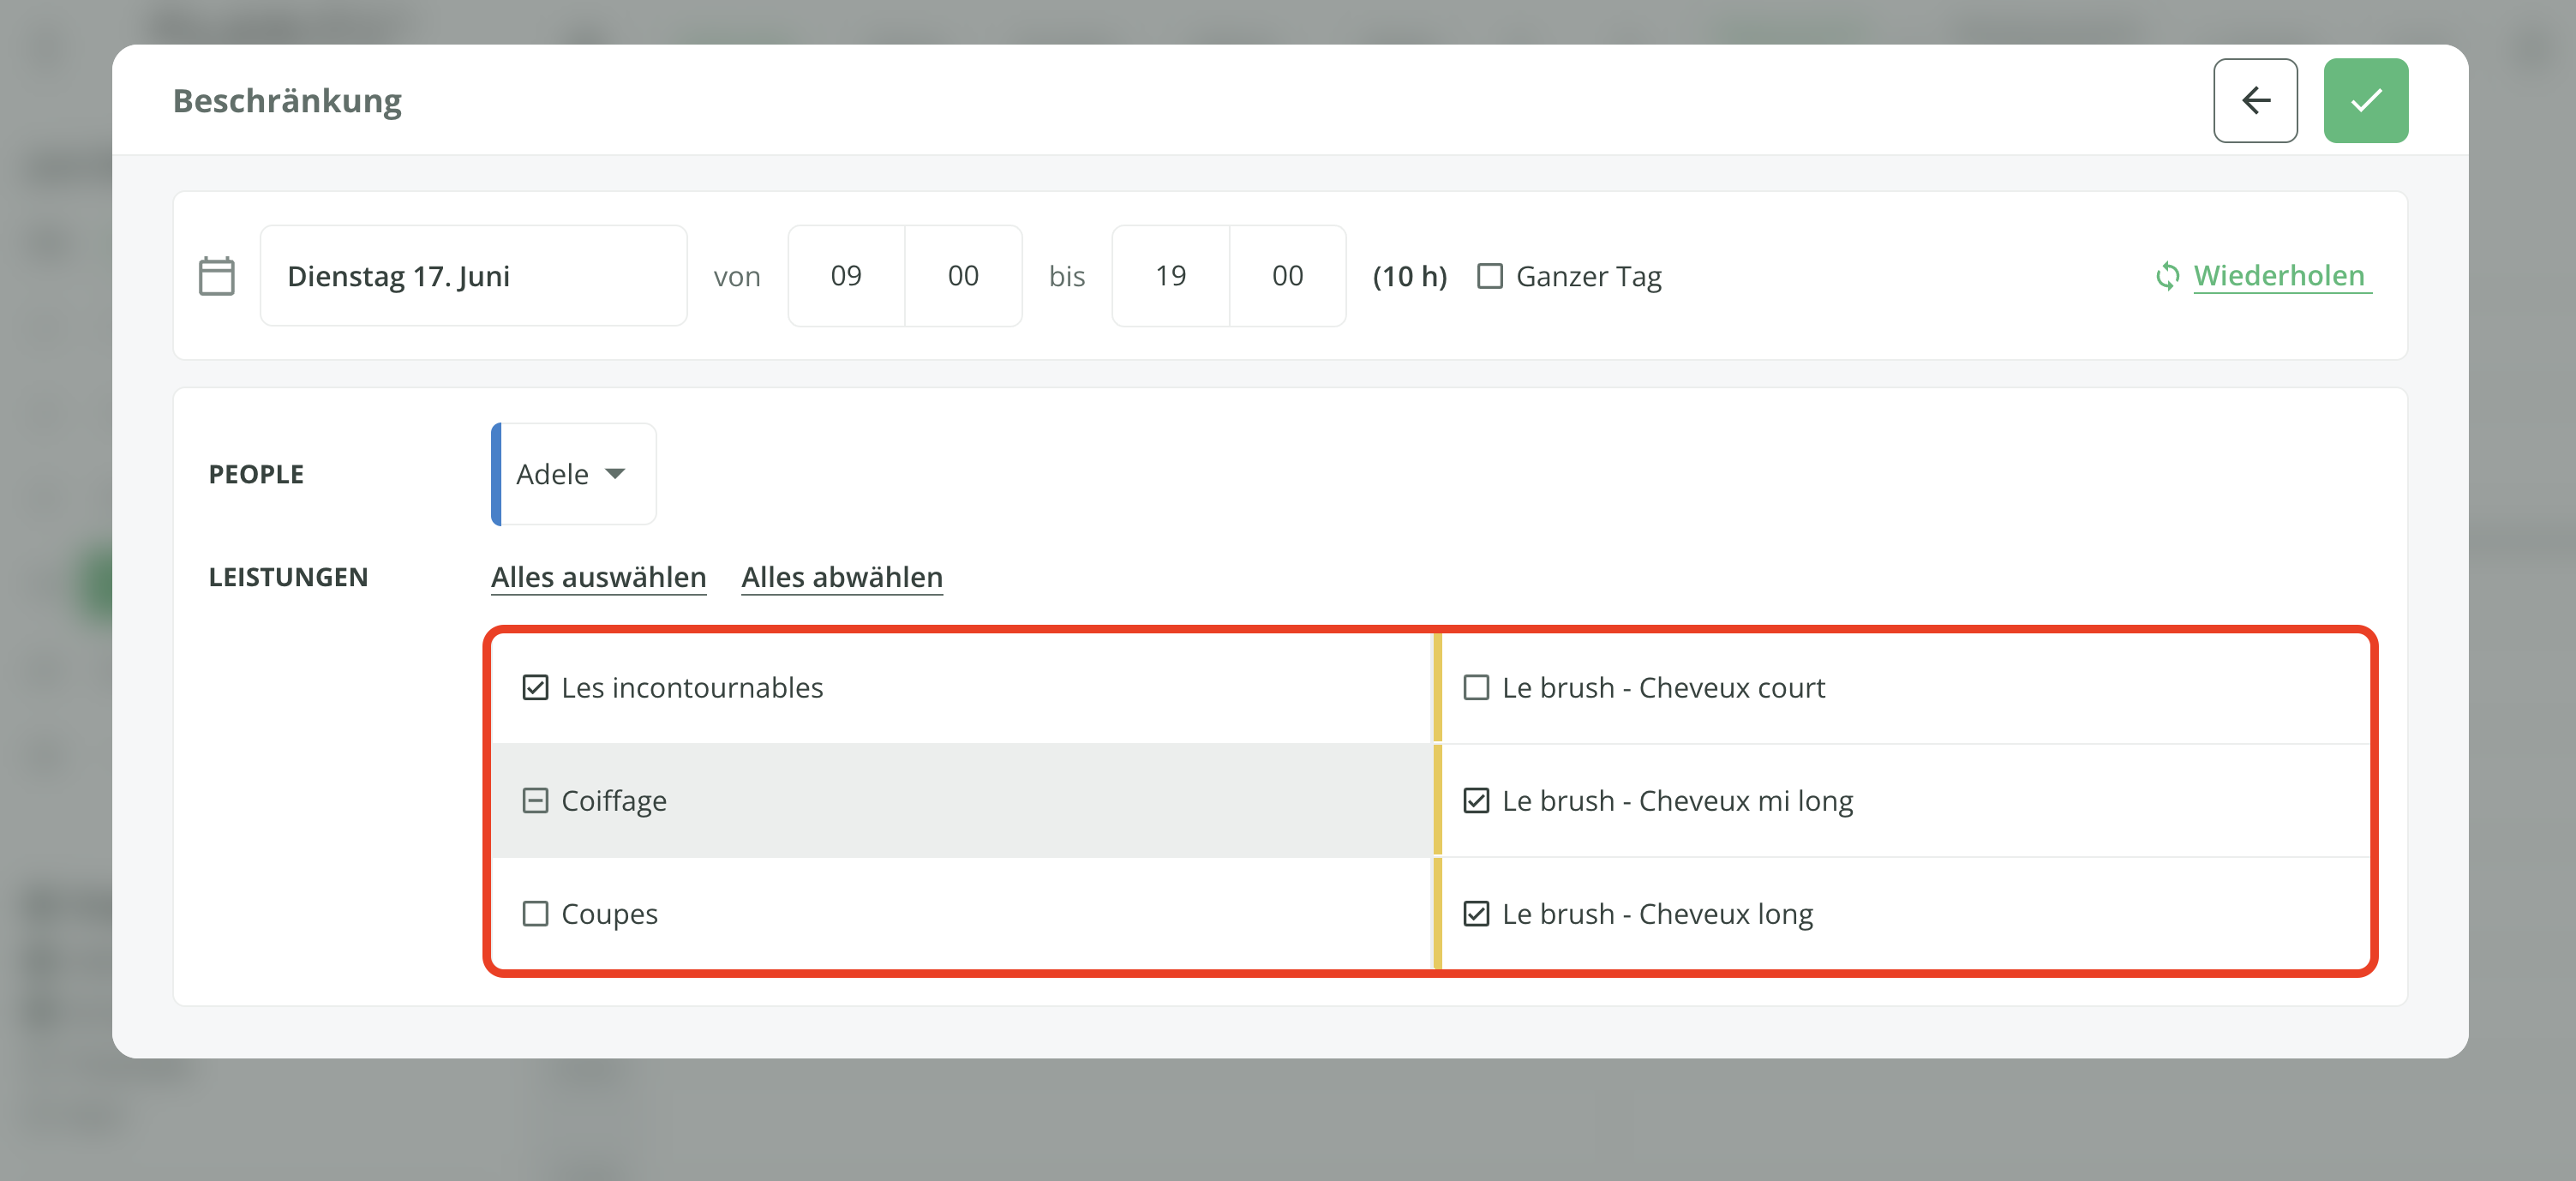Viewport: 2576px width, 1181px height.
Task: Click the start hour field 09
Action: coord(845,276)
